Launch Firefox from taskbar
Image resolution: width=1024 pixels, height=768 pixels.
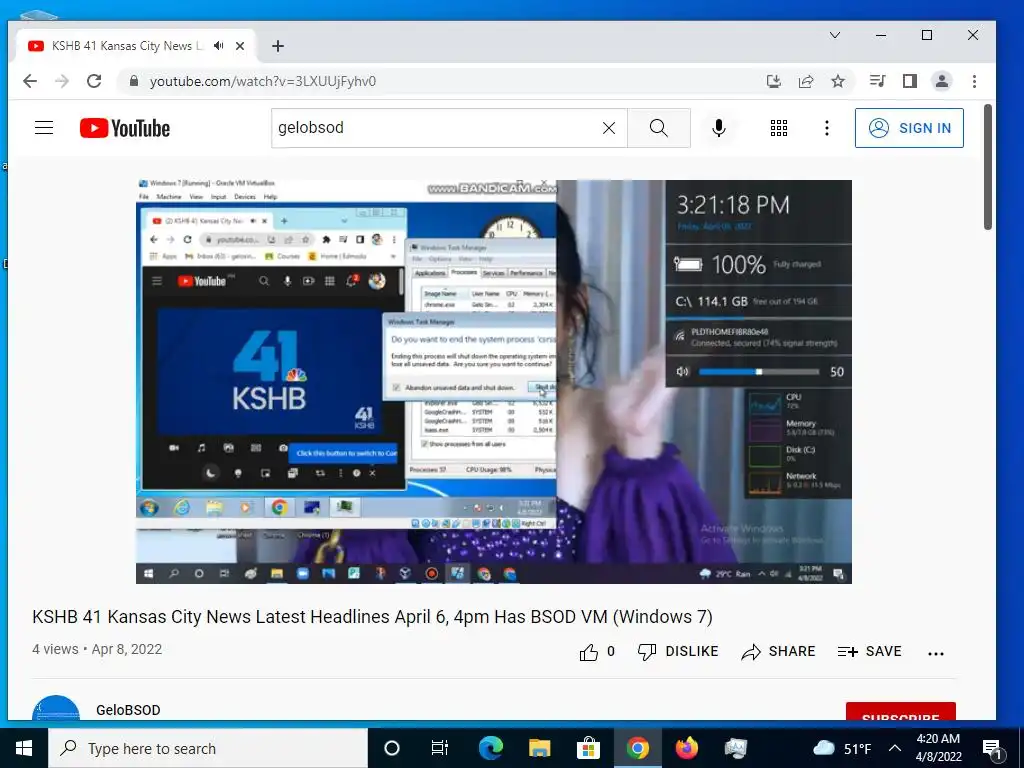click(686, 748)
